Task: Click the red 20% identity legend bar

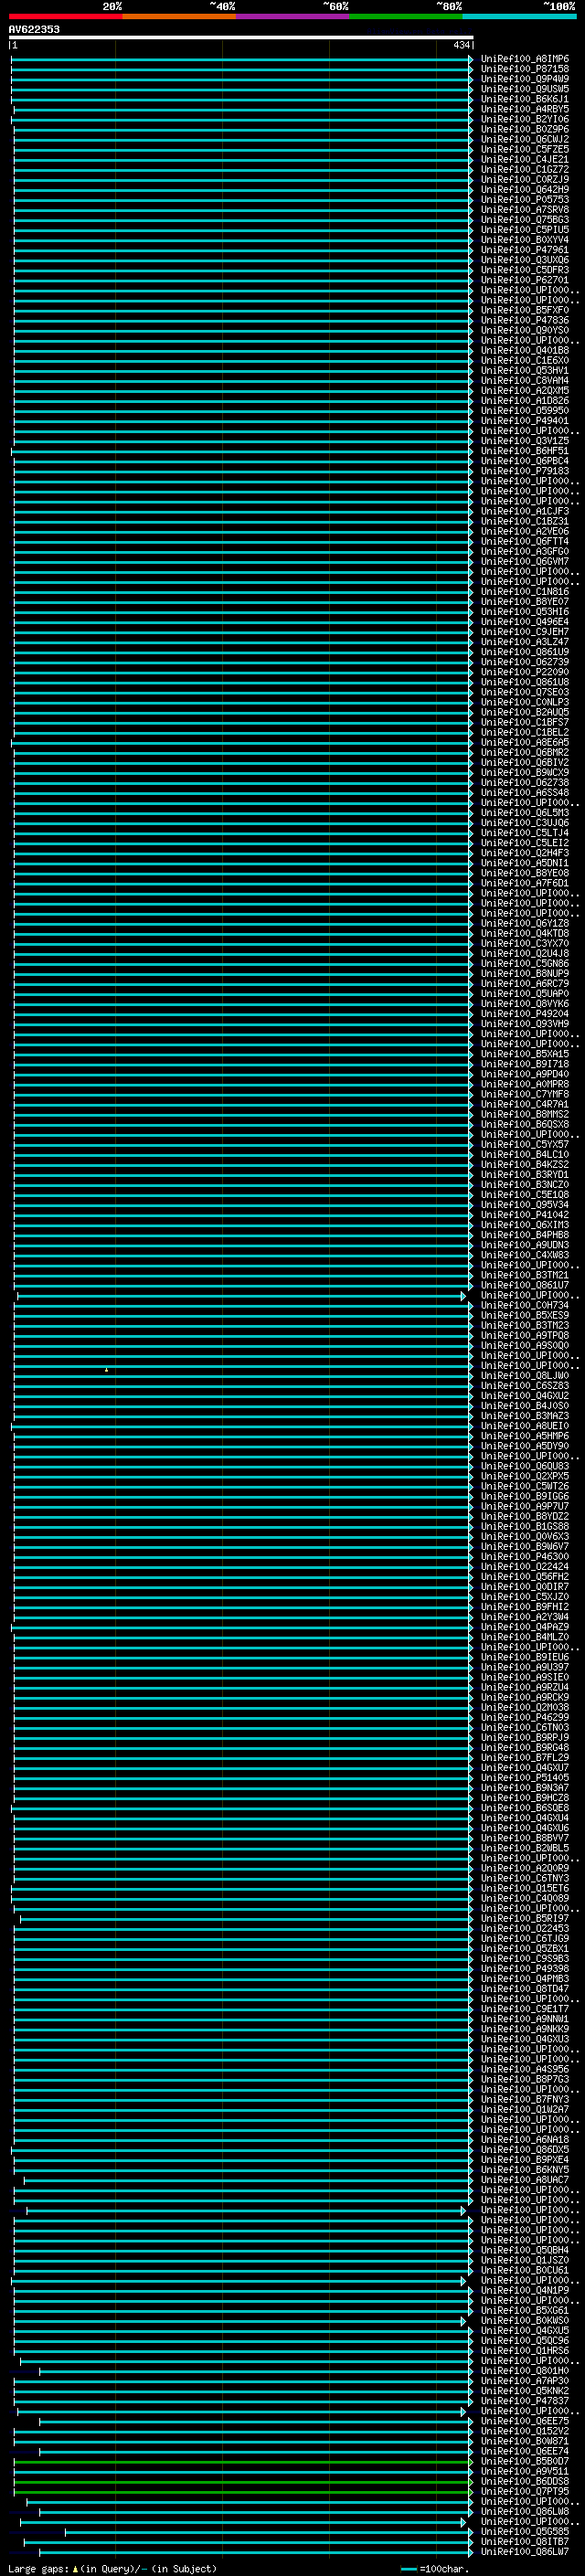Action: tap(65, 16)
